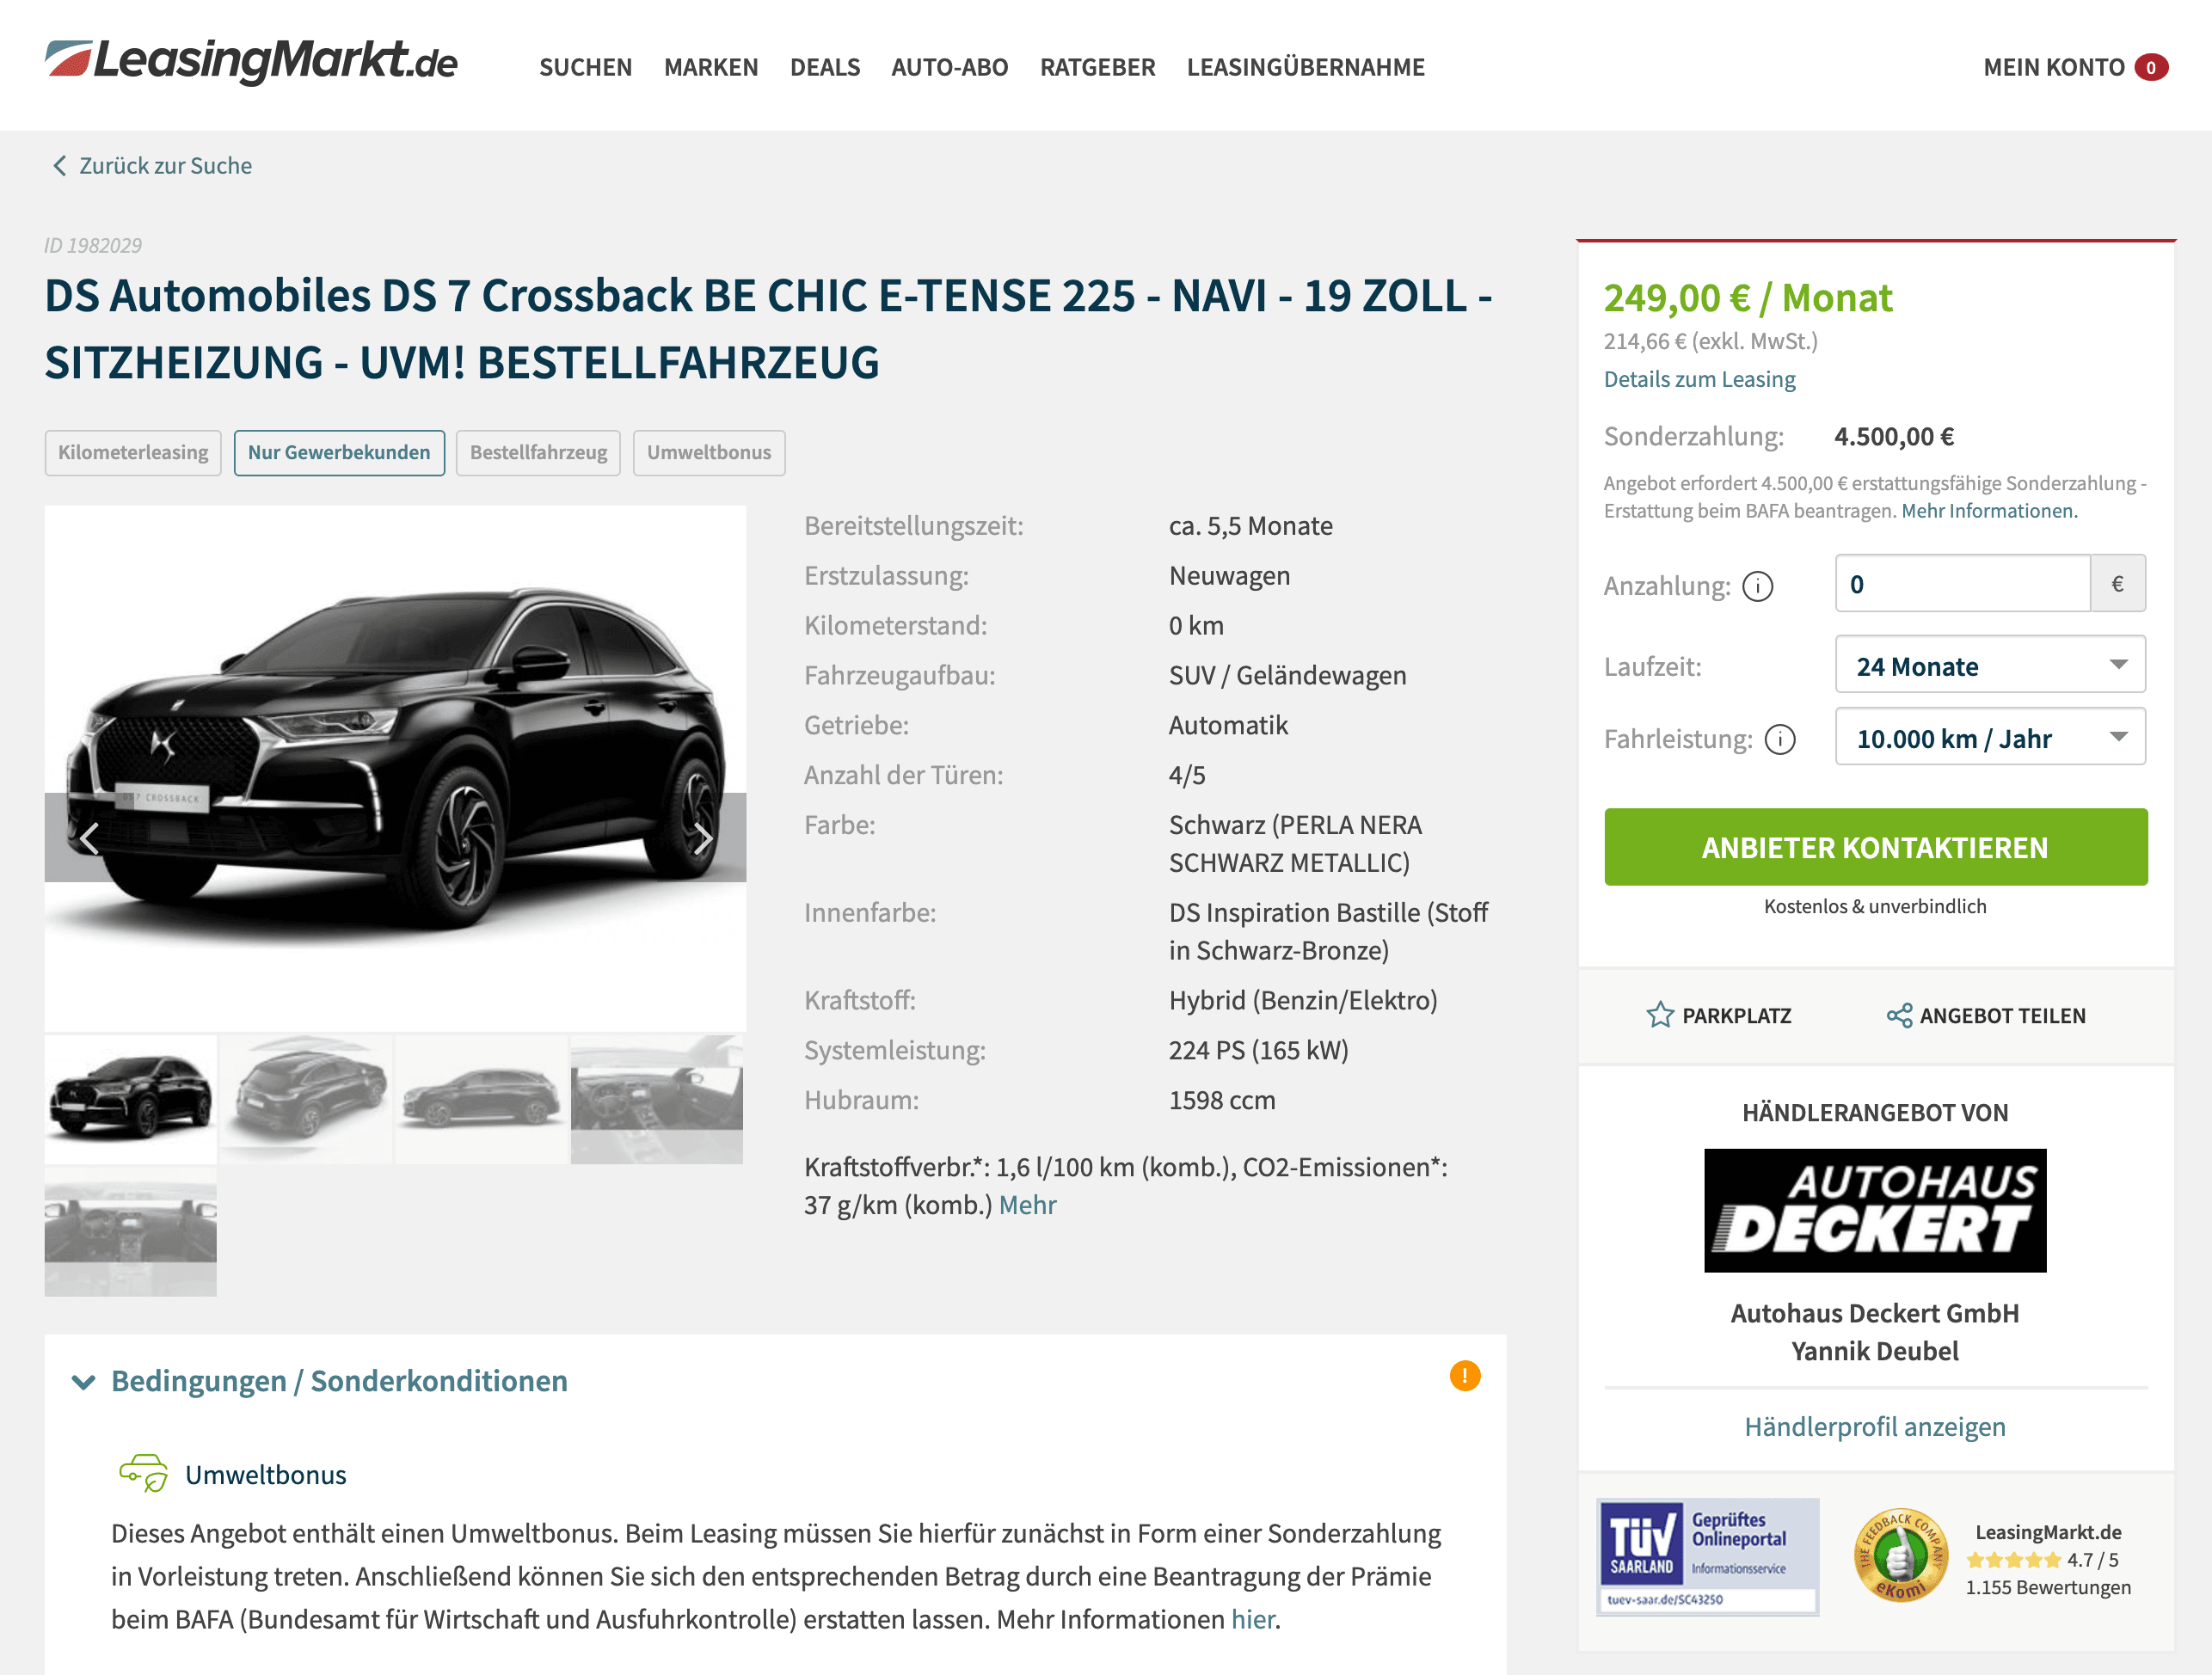
Task: Click Fahrleistung info icon
Action: point(1780,739)
